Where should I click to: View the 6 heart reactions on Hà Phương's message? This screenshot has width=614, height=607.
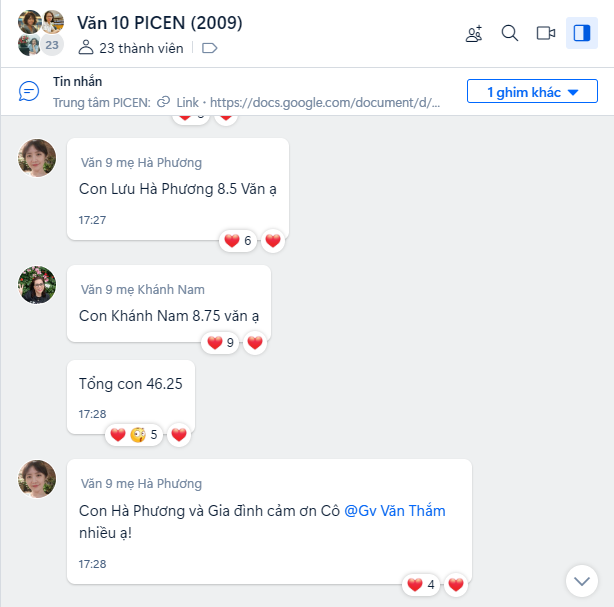[x=238, y=241]
